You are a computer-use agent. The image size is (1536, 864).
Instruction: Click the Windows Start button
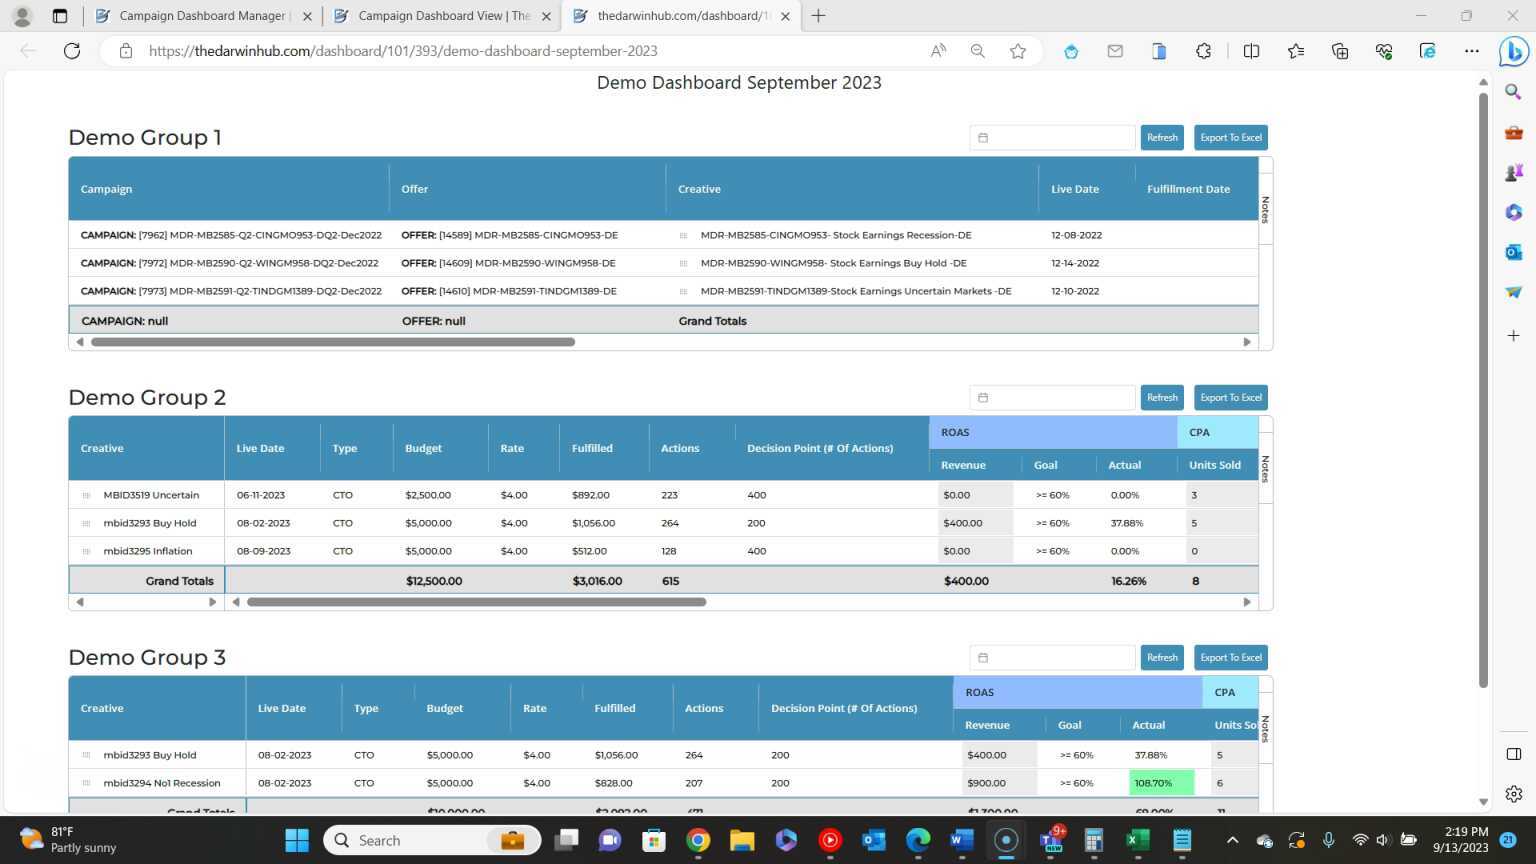(x=297, y=840)
